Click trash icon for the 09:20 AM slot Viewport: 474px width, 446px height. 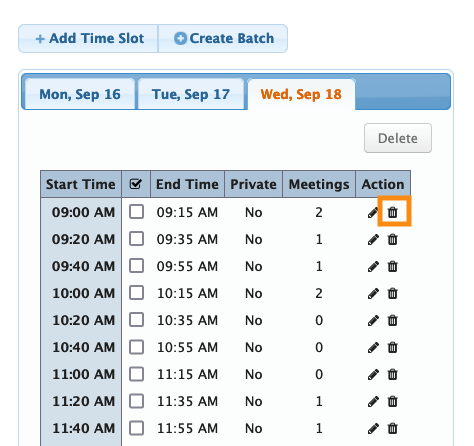[393, 239]
